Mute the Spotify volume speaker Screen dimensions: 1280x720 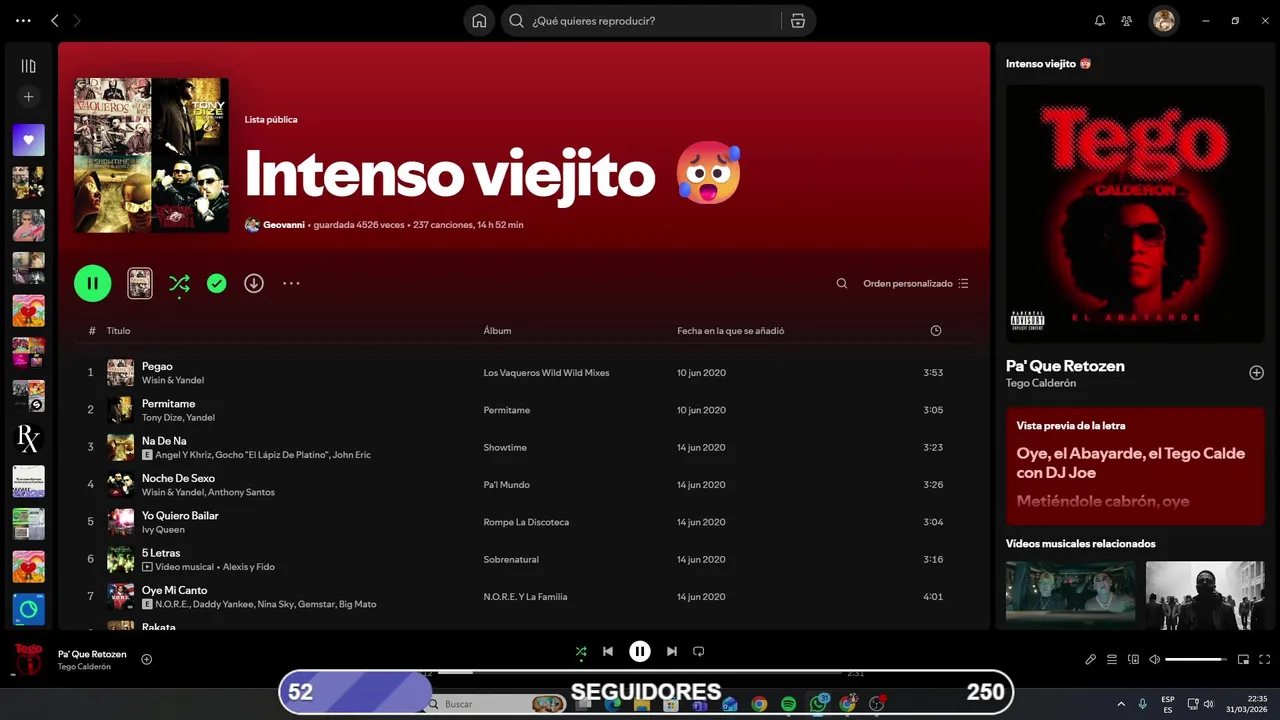[x=1155, y=660]
